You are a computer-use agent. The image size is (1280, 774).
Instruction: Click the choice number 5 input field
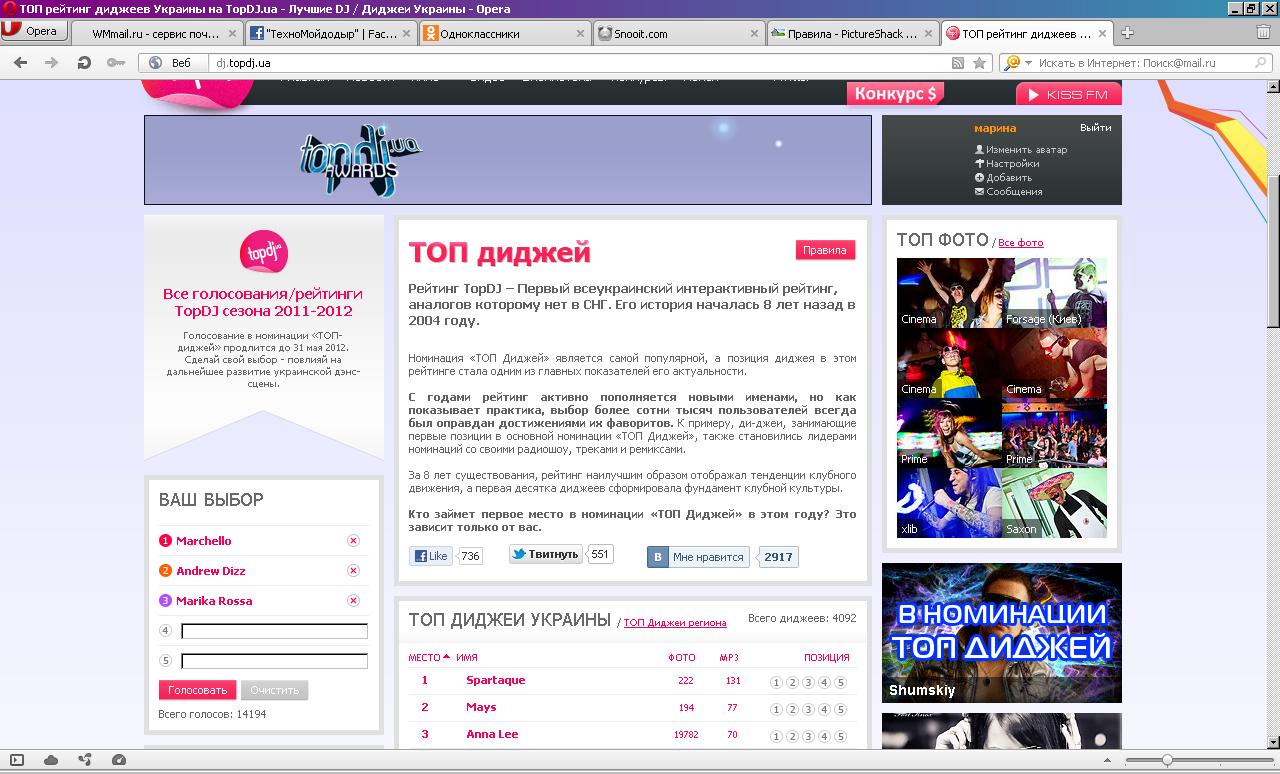tap(274, 661)
